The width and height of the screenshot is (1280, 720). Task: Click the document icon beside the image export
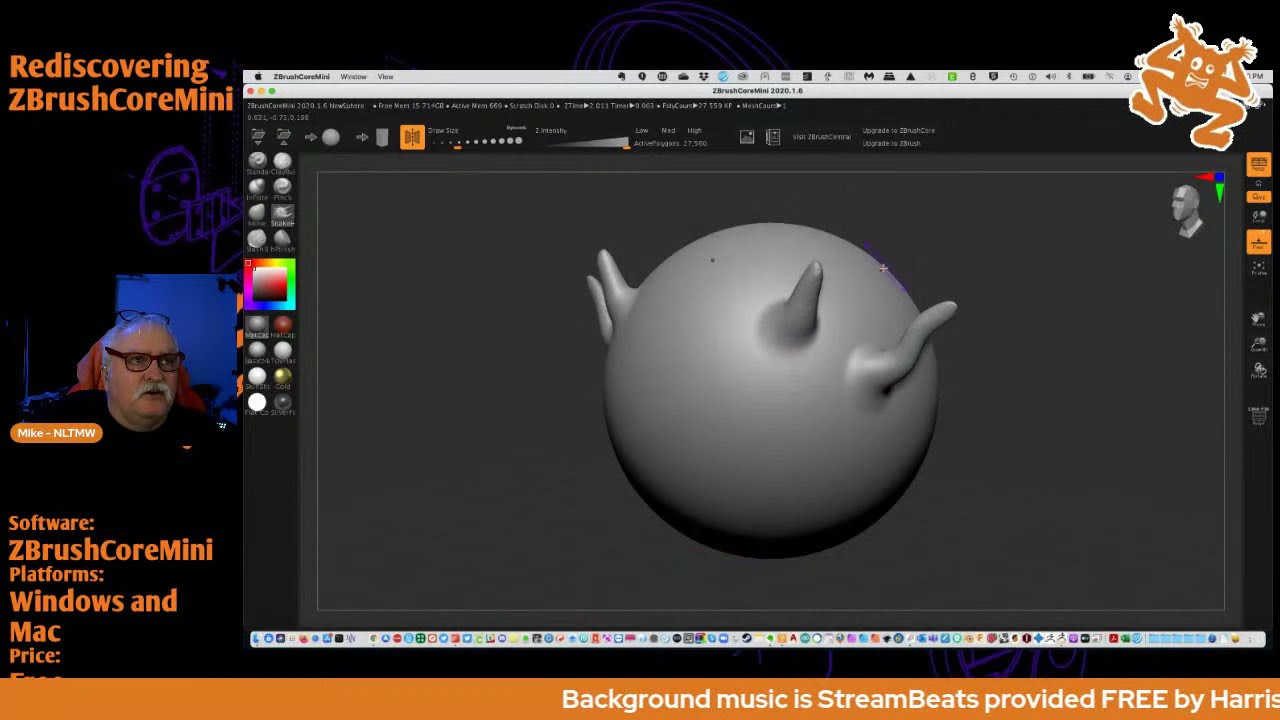pos(772,137)
